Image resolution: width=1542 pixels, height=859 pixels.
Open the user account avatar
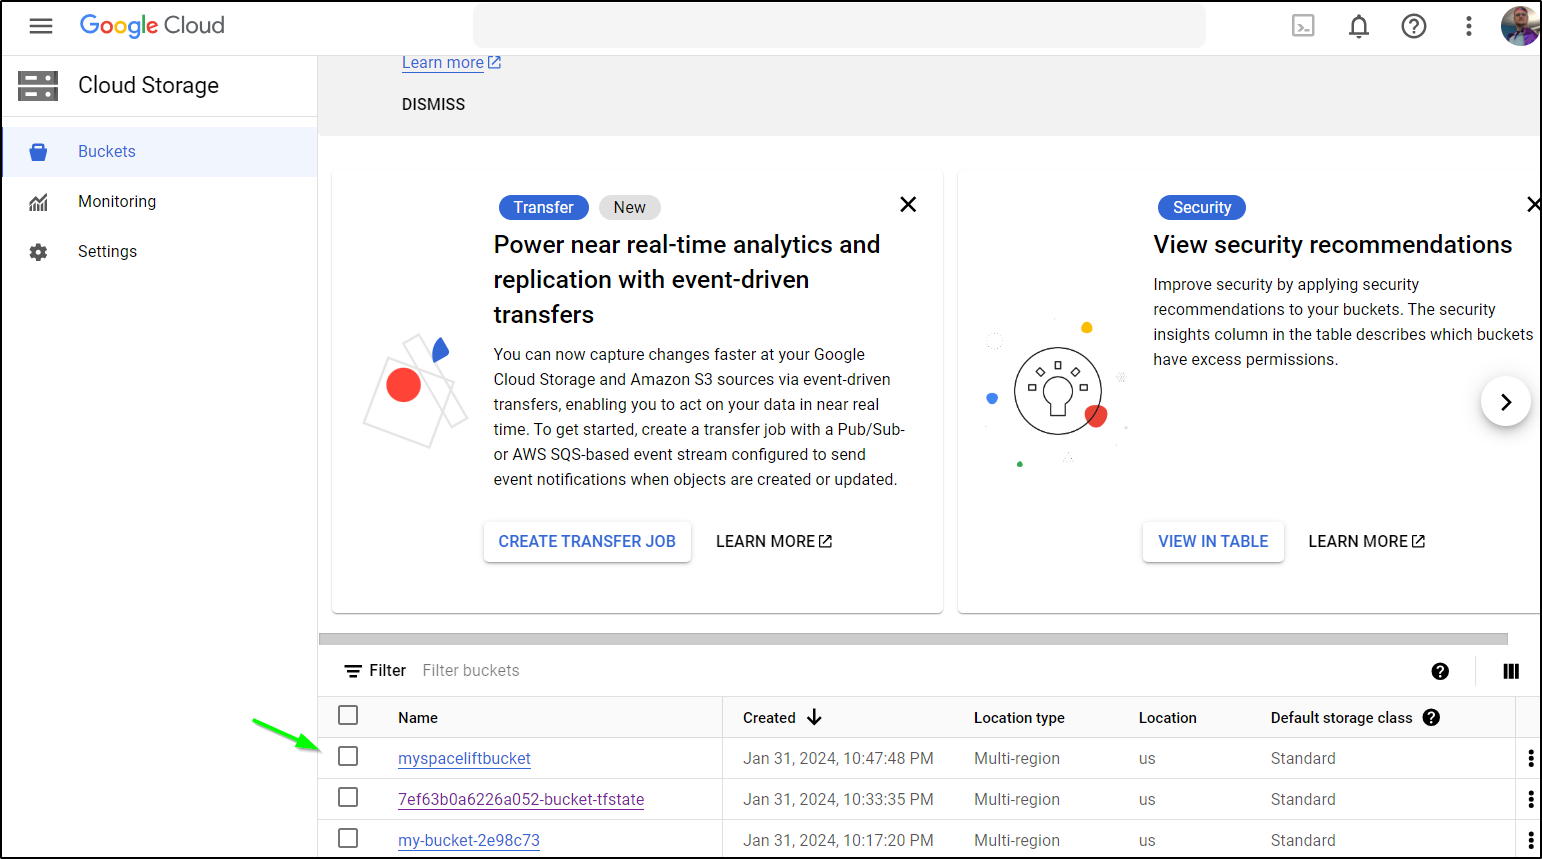[1520, 26]
